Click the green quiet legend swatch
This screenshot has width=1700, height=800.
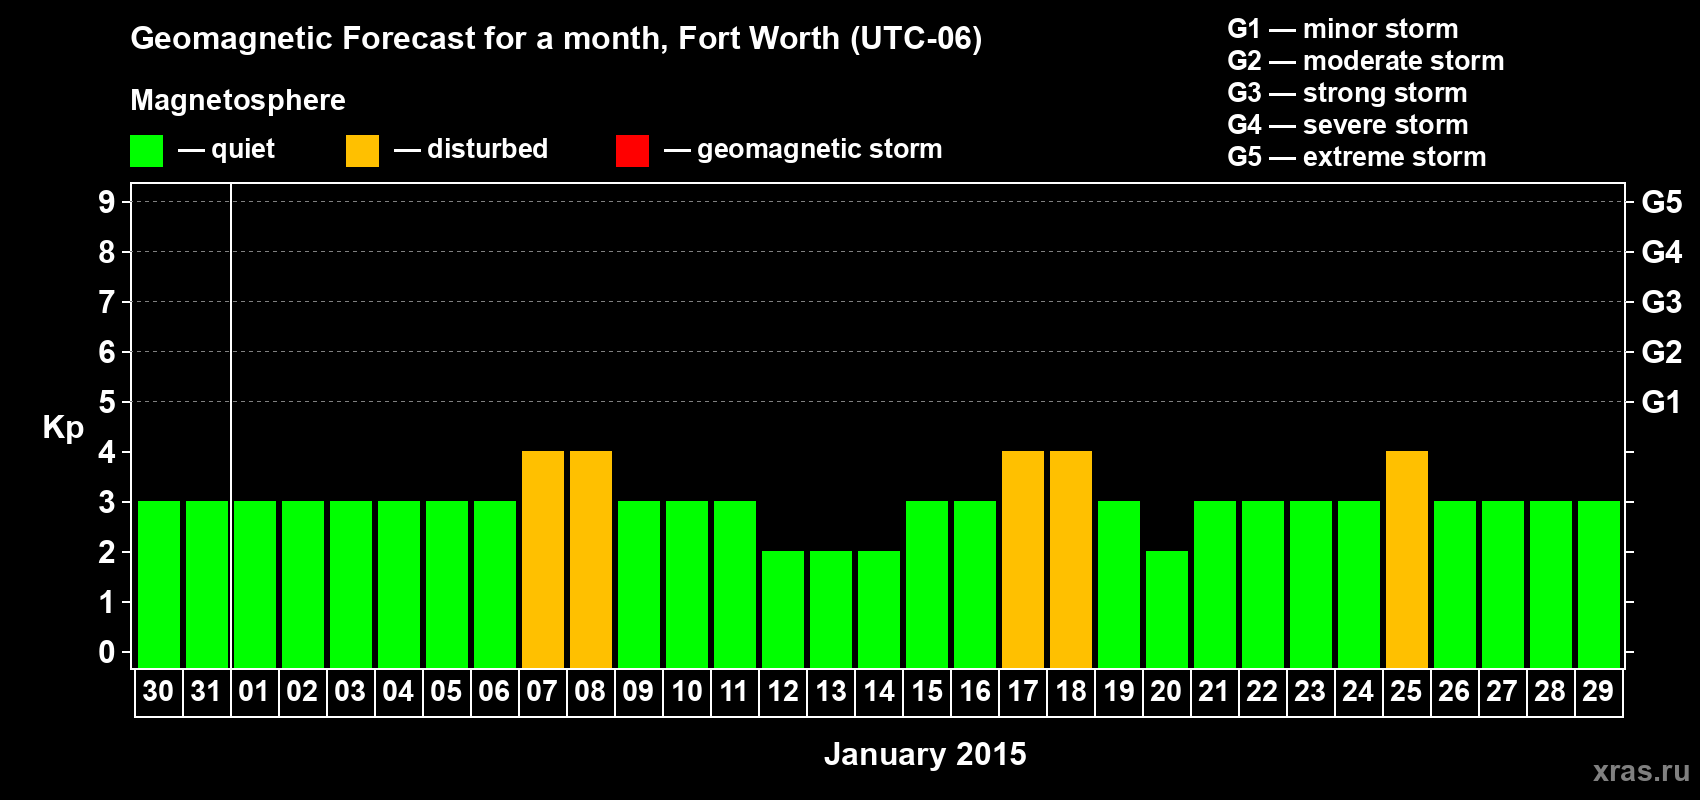(146, 151)
